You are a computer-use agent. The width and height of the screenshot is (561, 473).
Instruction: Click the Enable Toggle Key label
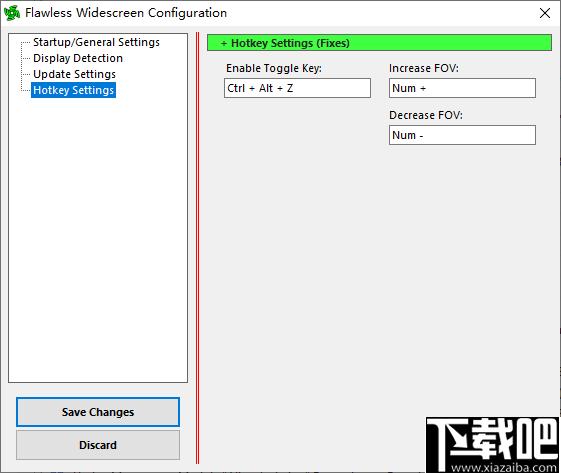tap(274, 68)
